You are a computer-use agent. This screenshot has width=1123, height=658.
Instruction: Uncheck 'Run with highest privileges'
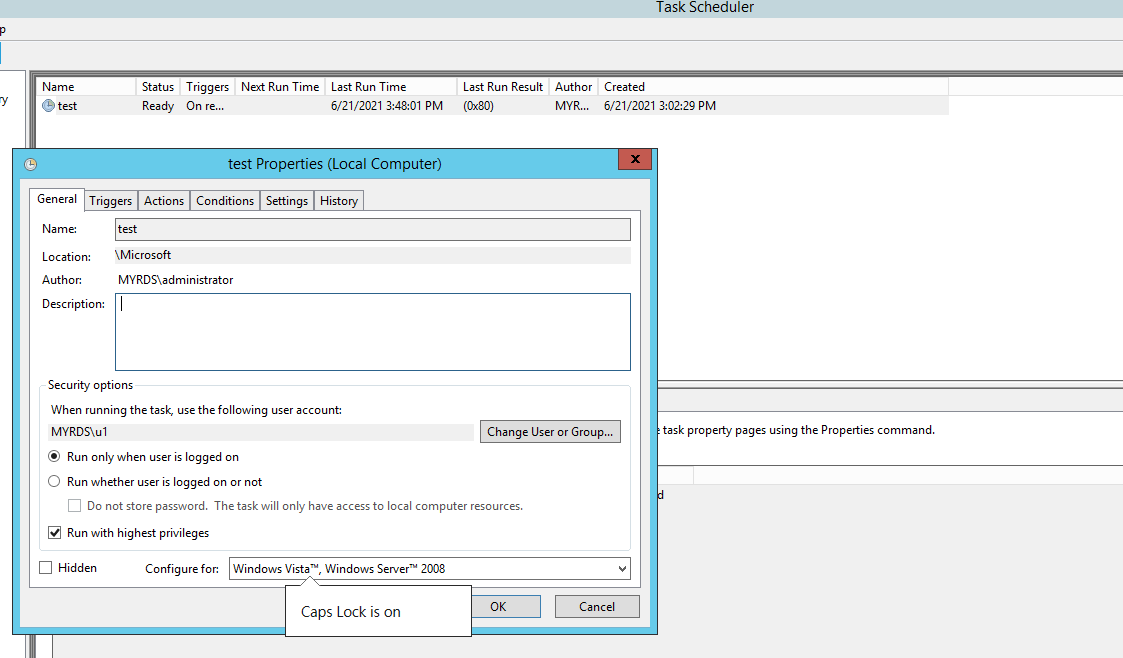point(54,532)
